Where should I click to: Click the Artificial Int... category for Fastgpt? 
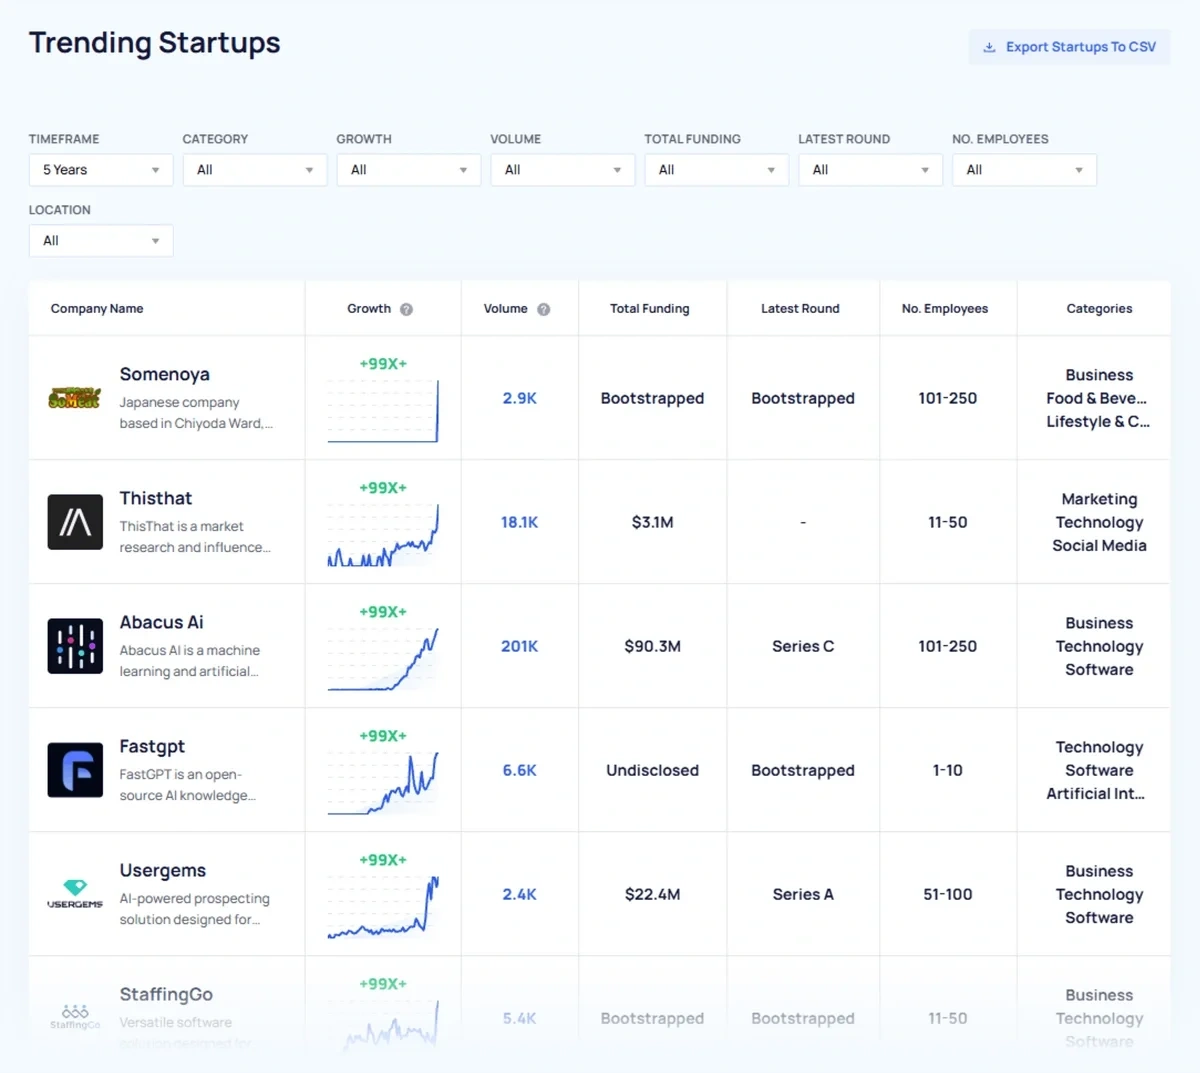(x=1096, y=794)
